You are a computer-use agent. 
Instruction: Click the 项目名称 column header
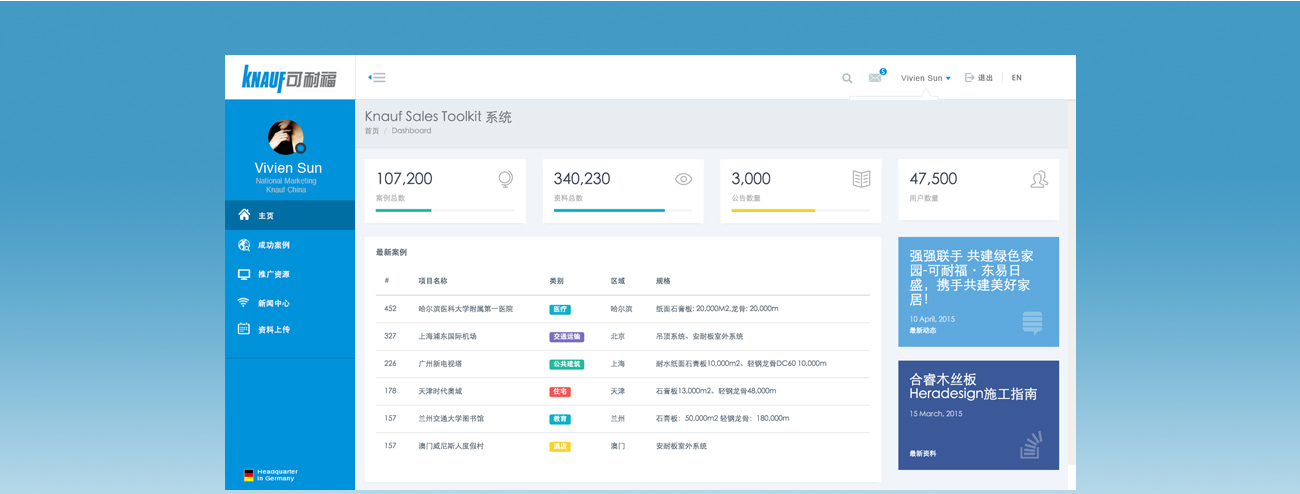(433, 281)
